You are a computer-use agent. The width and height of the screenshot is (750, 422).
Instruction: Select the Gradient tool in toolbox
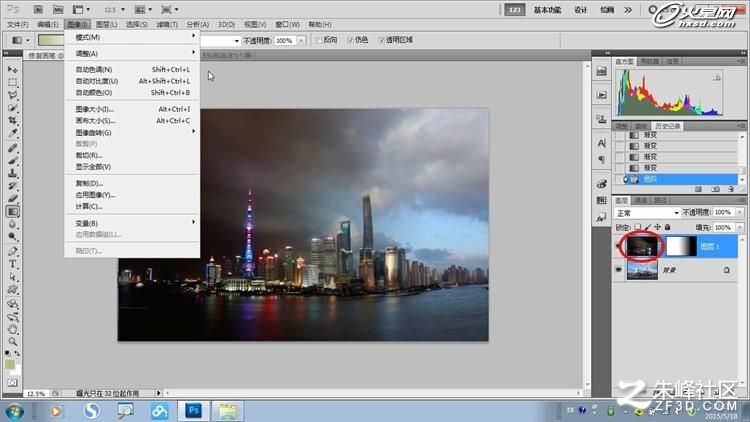pos(13,211)
